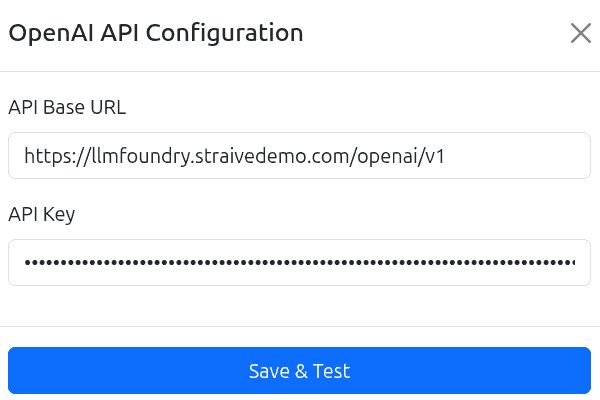
Task: Dismiss the configuration modal using X
Action: (x=580, y=33)
